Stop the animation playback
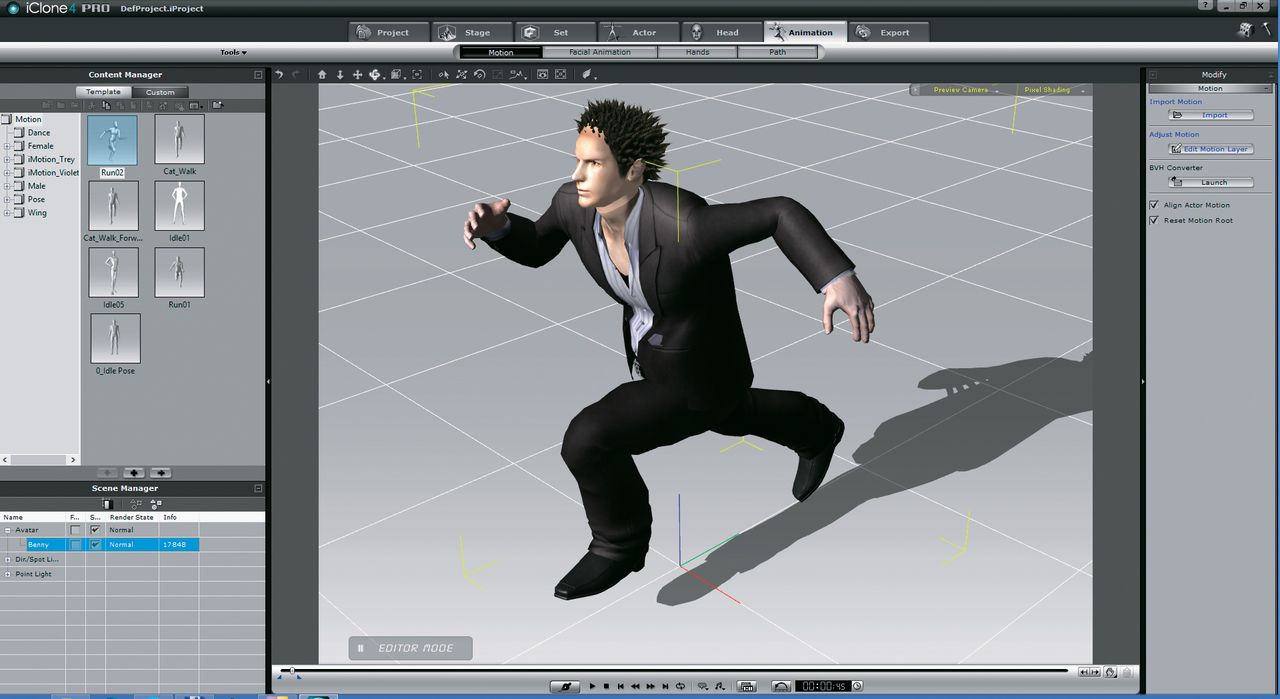 point(606,686)
